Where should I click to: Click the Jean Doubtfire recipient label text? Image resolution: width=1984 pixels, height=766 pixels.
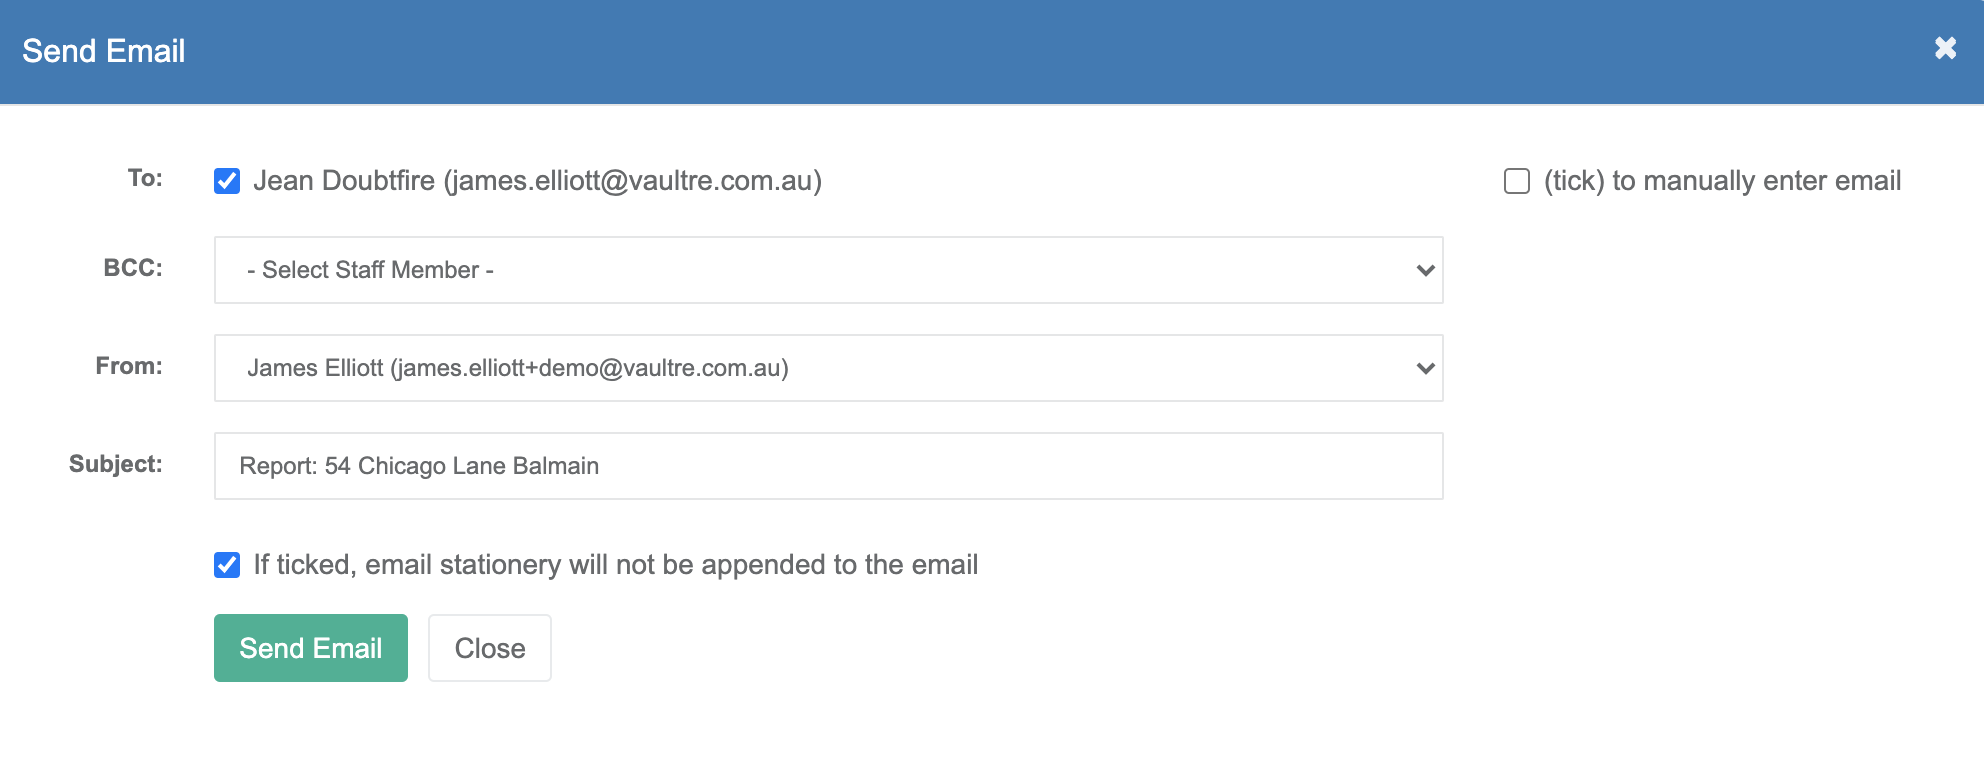pyautogui.click(x=537, y=181)
